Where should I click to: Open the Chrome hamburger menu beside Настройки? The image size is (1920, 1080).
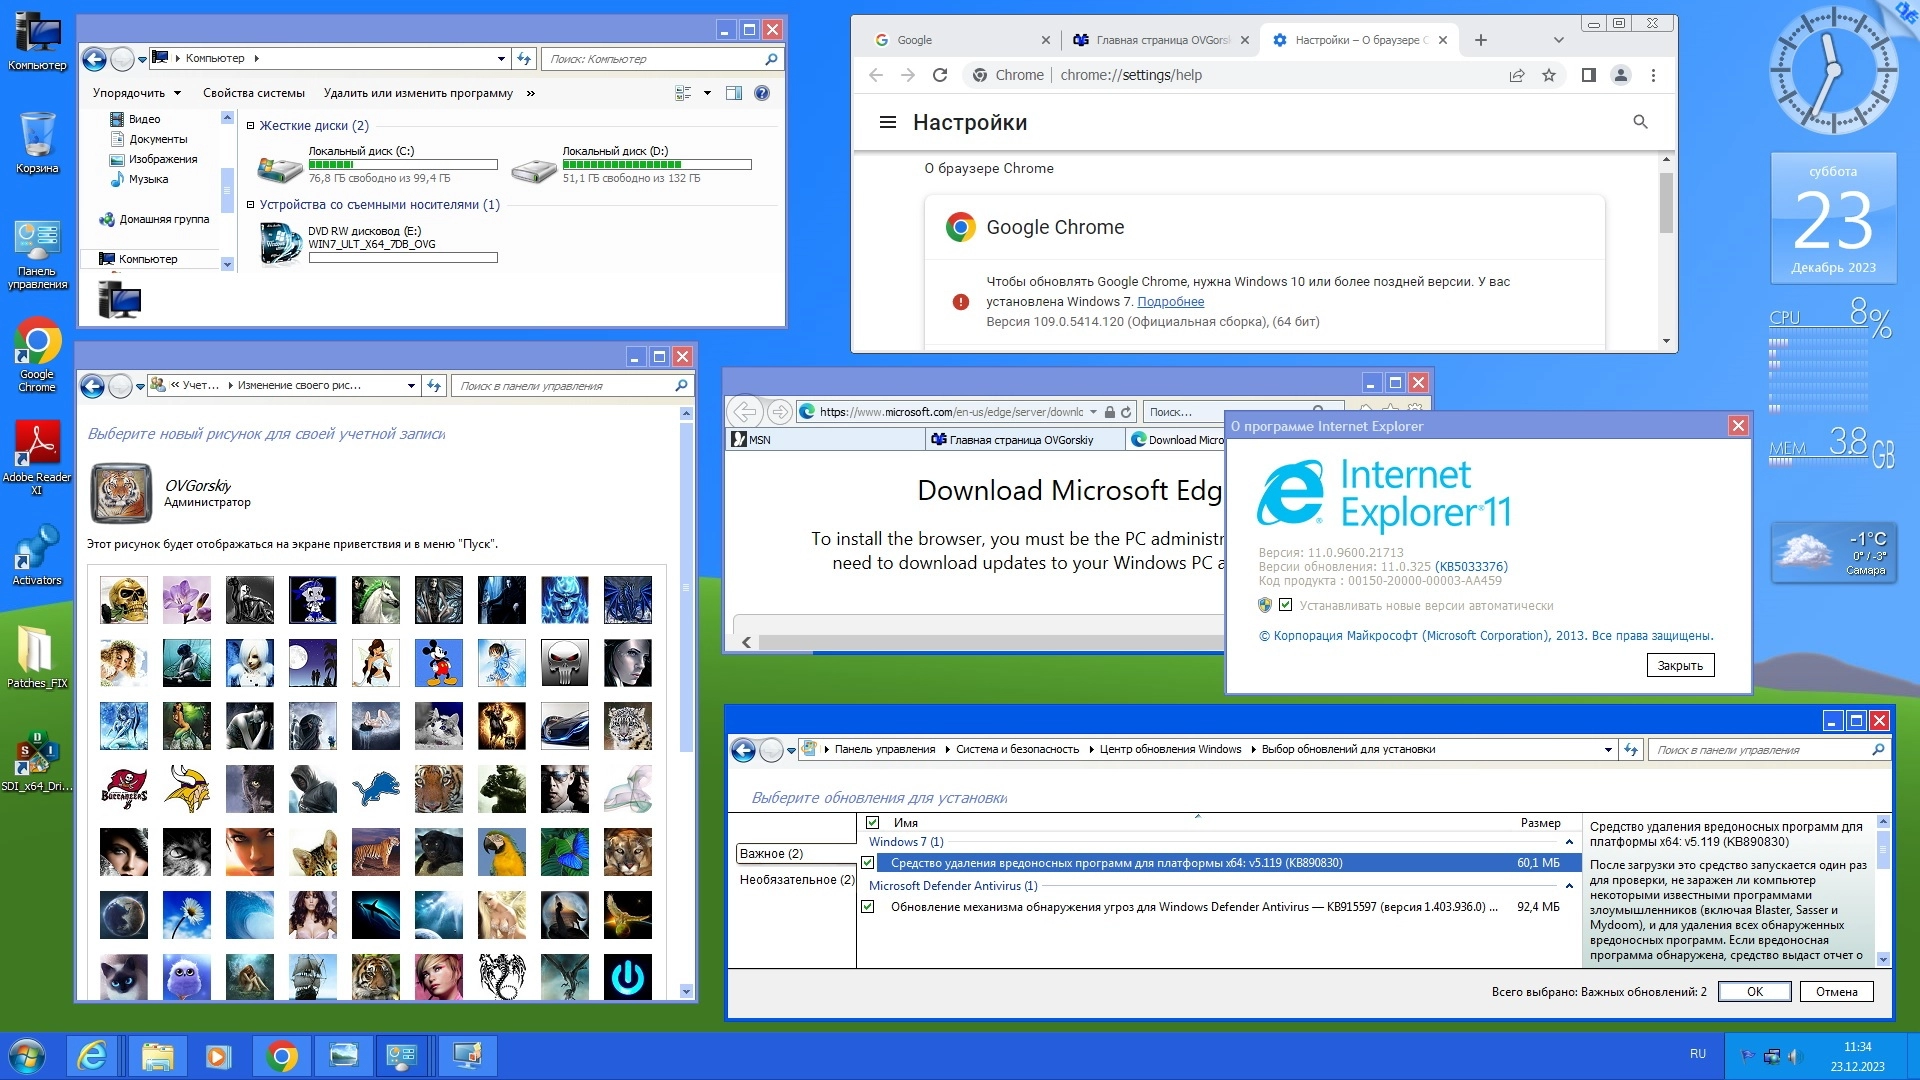tap(887, 122)
